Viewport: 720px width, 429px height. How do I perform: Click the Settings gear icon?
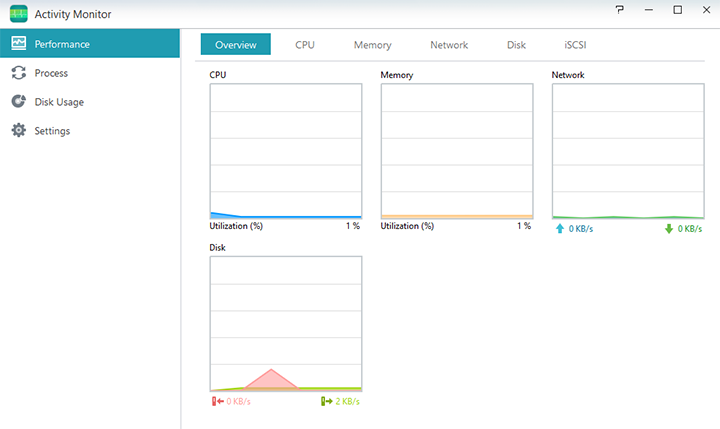pyautogui.click(x=18, y=131)
